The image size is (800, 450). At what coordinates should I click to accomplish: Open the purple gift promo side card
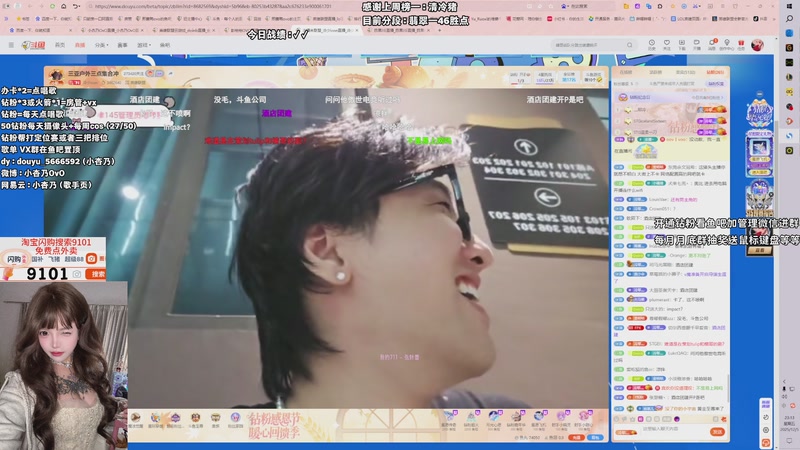tap(759, 153)
